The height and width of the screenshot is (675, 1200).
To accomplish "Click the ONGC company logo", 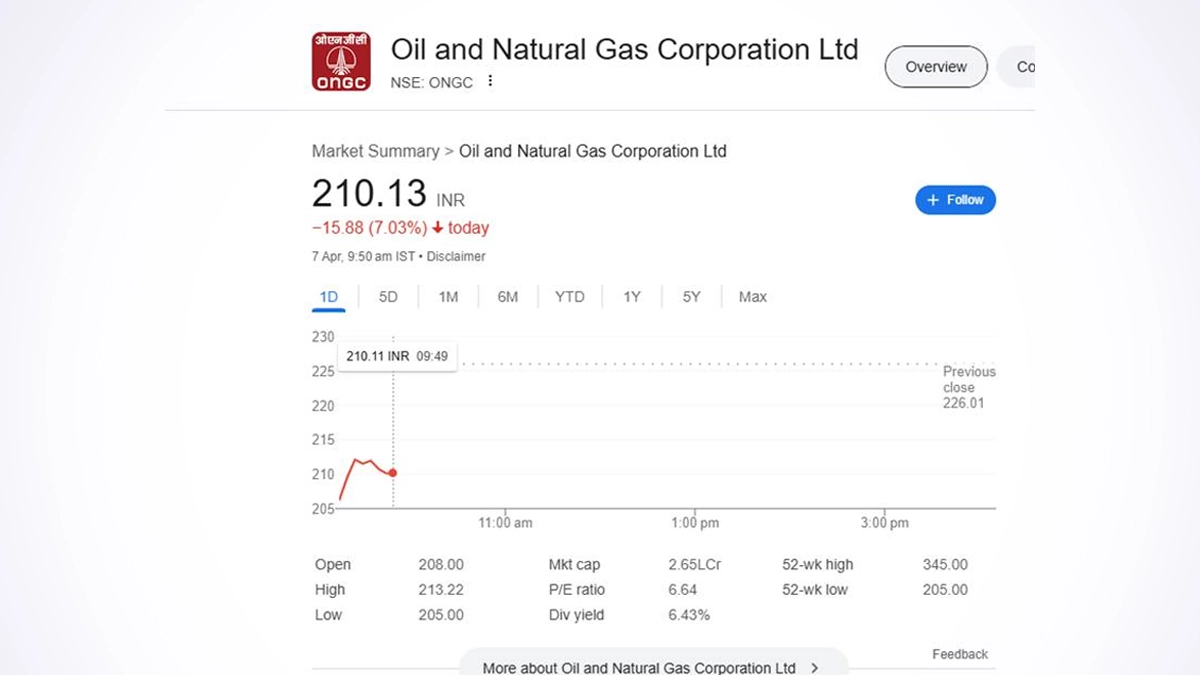I will tap(341, 62).
